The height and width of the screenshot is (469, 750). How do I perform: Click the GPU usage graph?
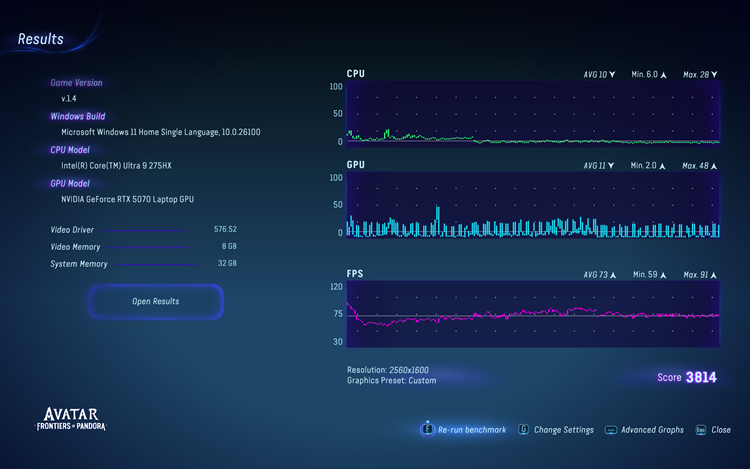pos(533,205)
